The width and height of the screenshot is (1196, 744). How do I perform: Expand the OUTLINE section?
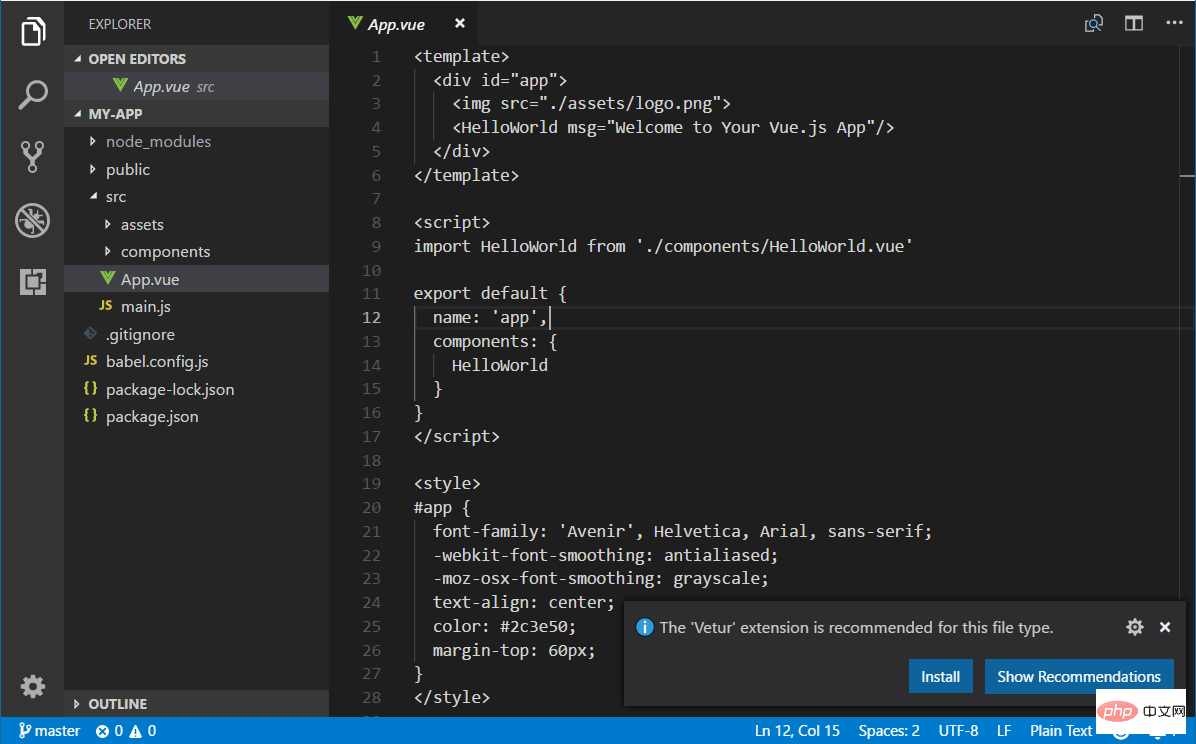coord(117,704)
